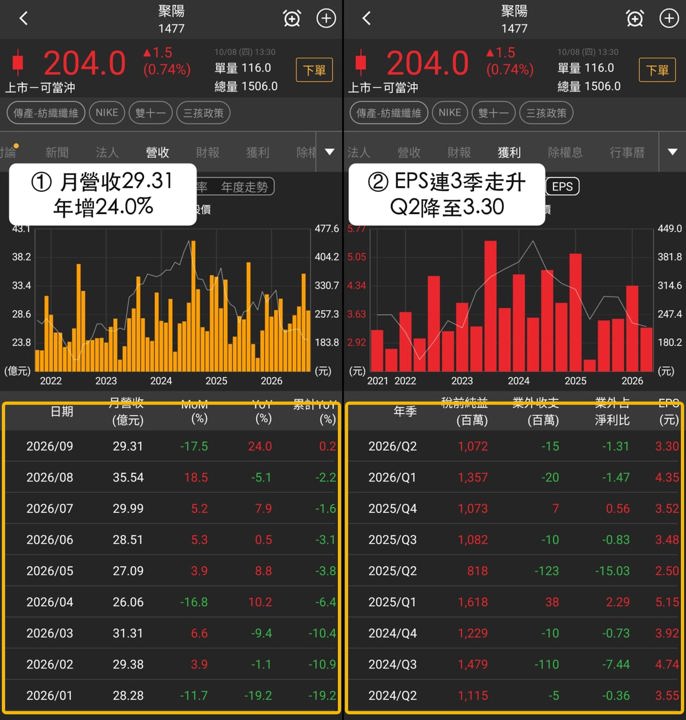The height and width of the screenshot is (720, 686).
Task: Switch to 行事曆 tab
Action: click(627, 152)
